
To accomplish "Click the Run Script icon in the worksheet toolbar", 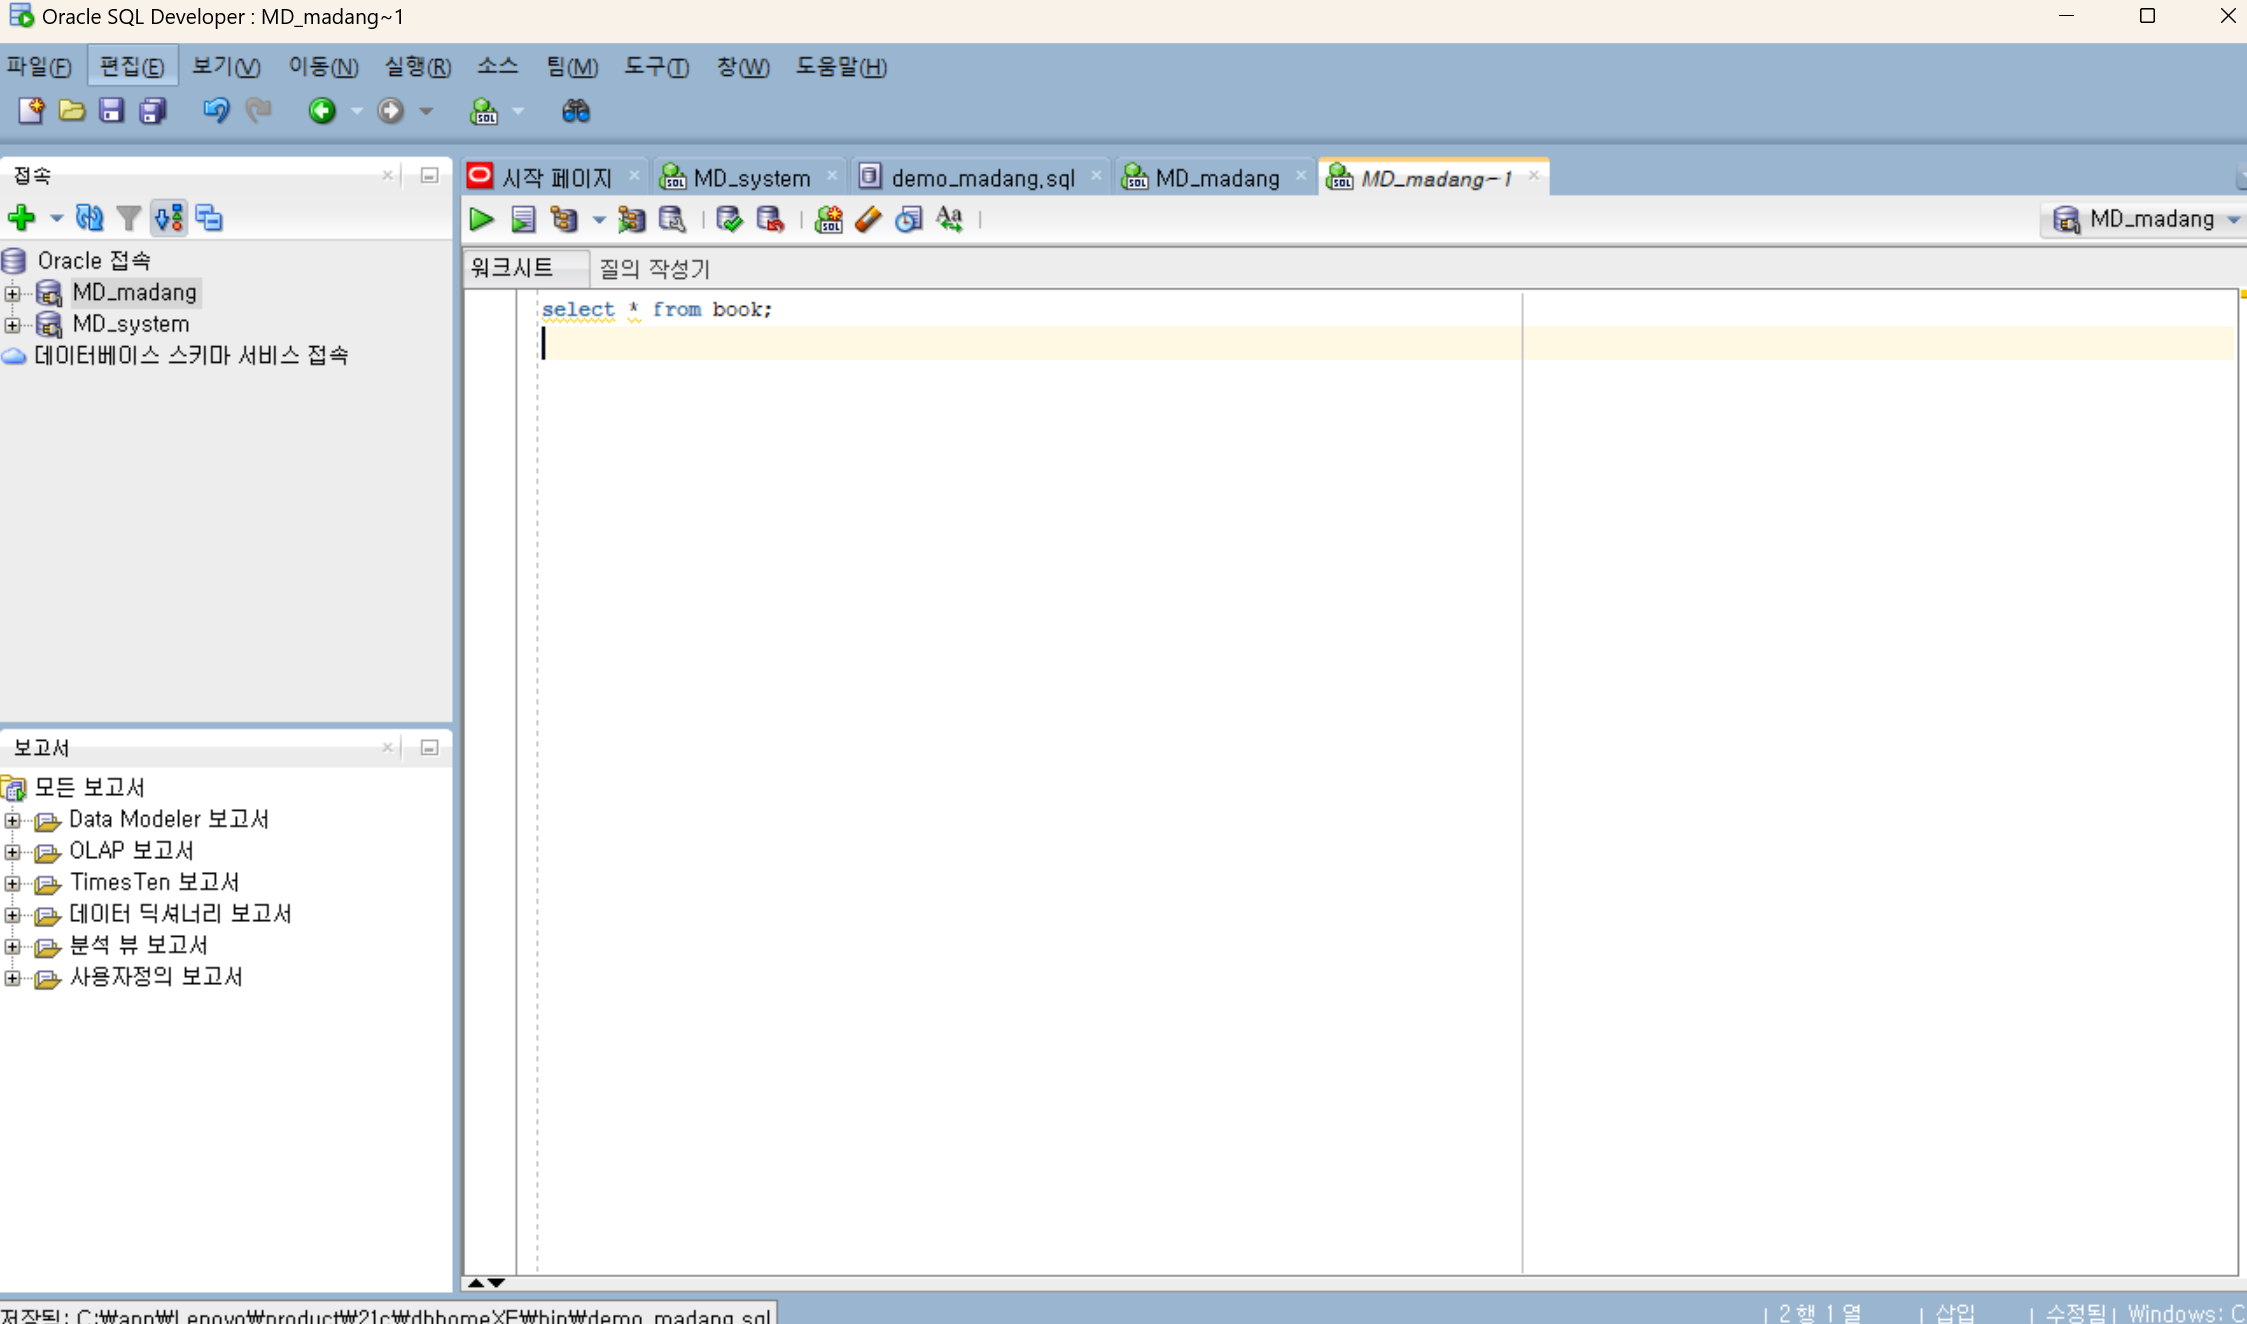I will (522, 219).
